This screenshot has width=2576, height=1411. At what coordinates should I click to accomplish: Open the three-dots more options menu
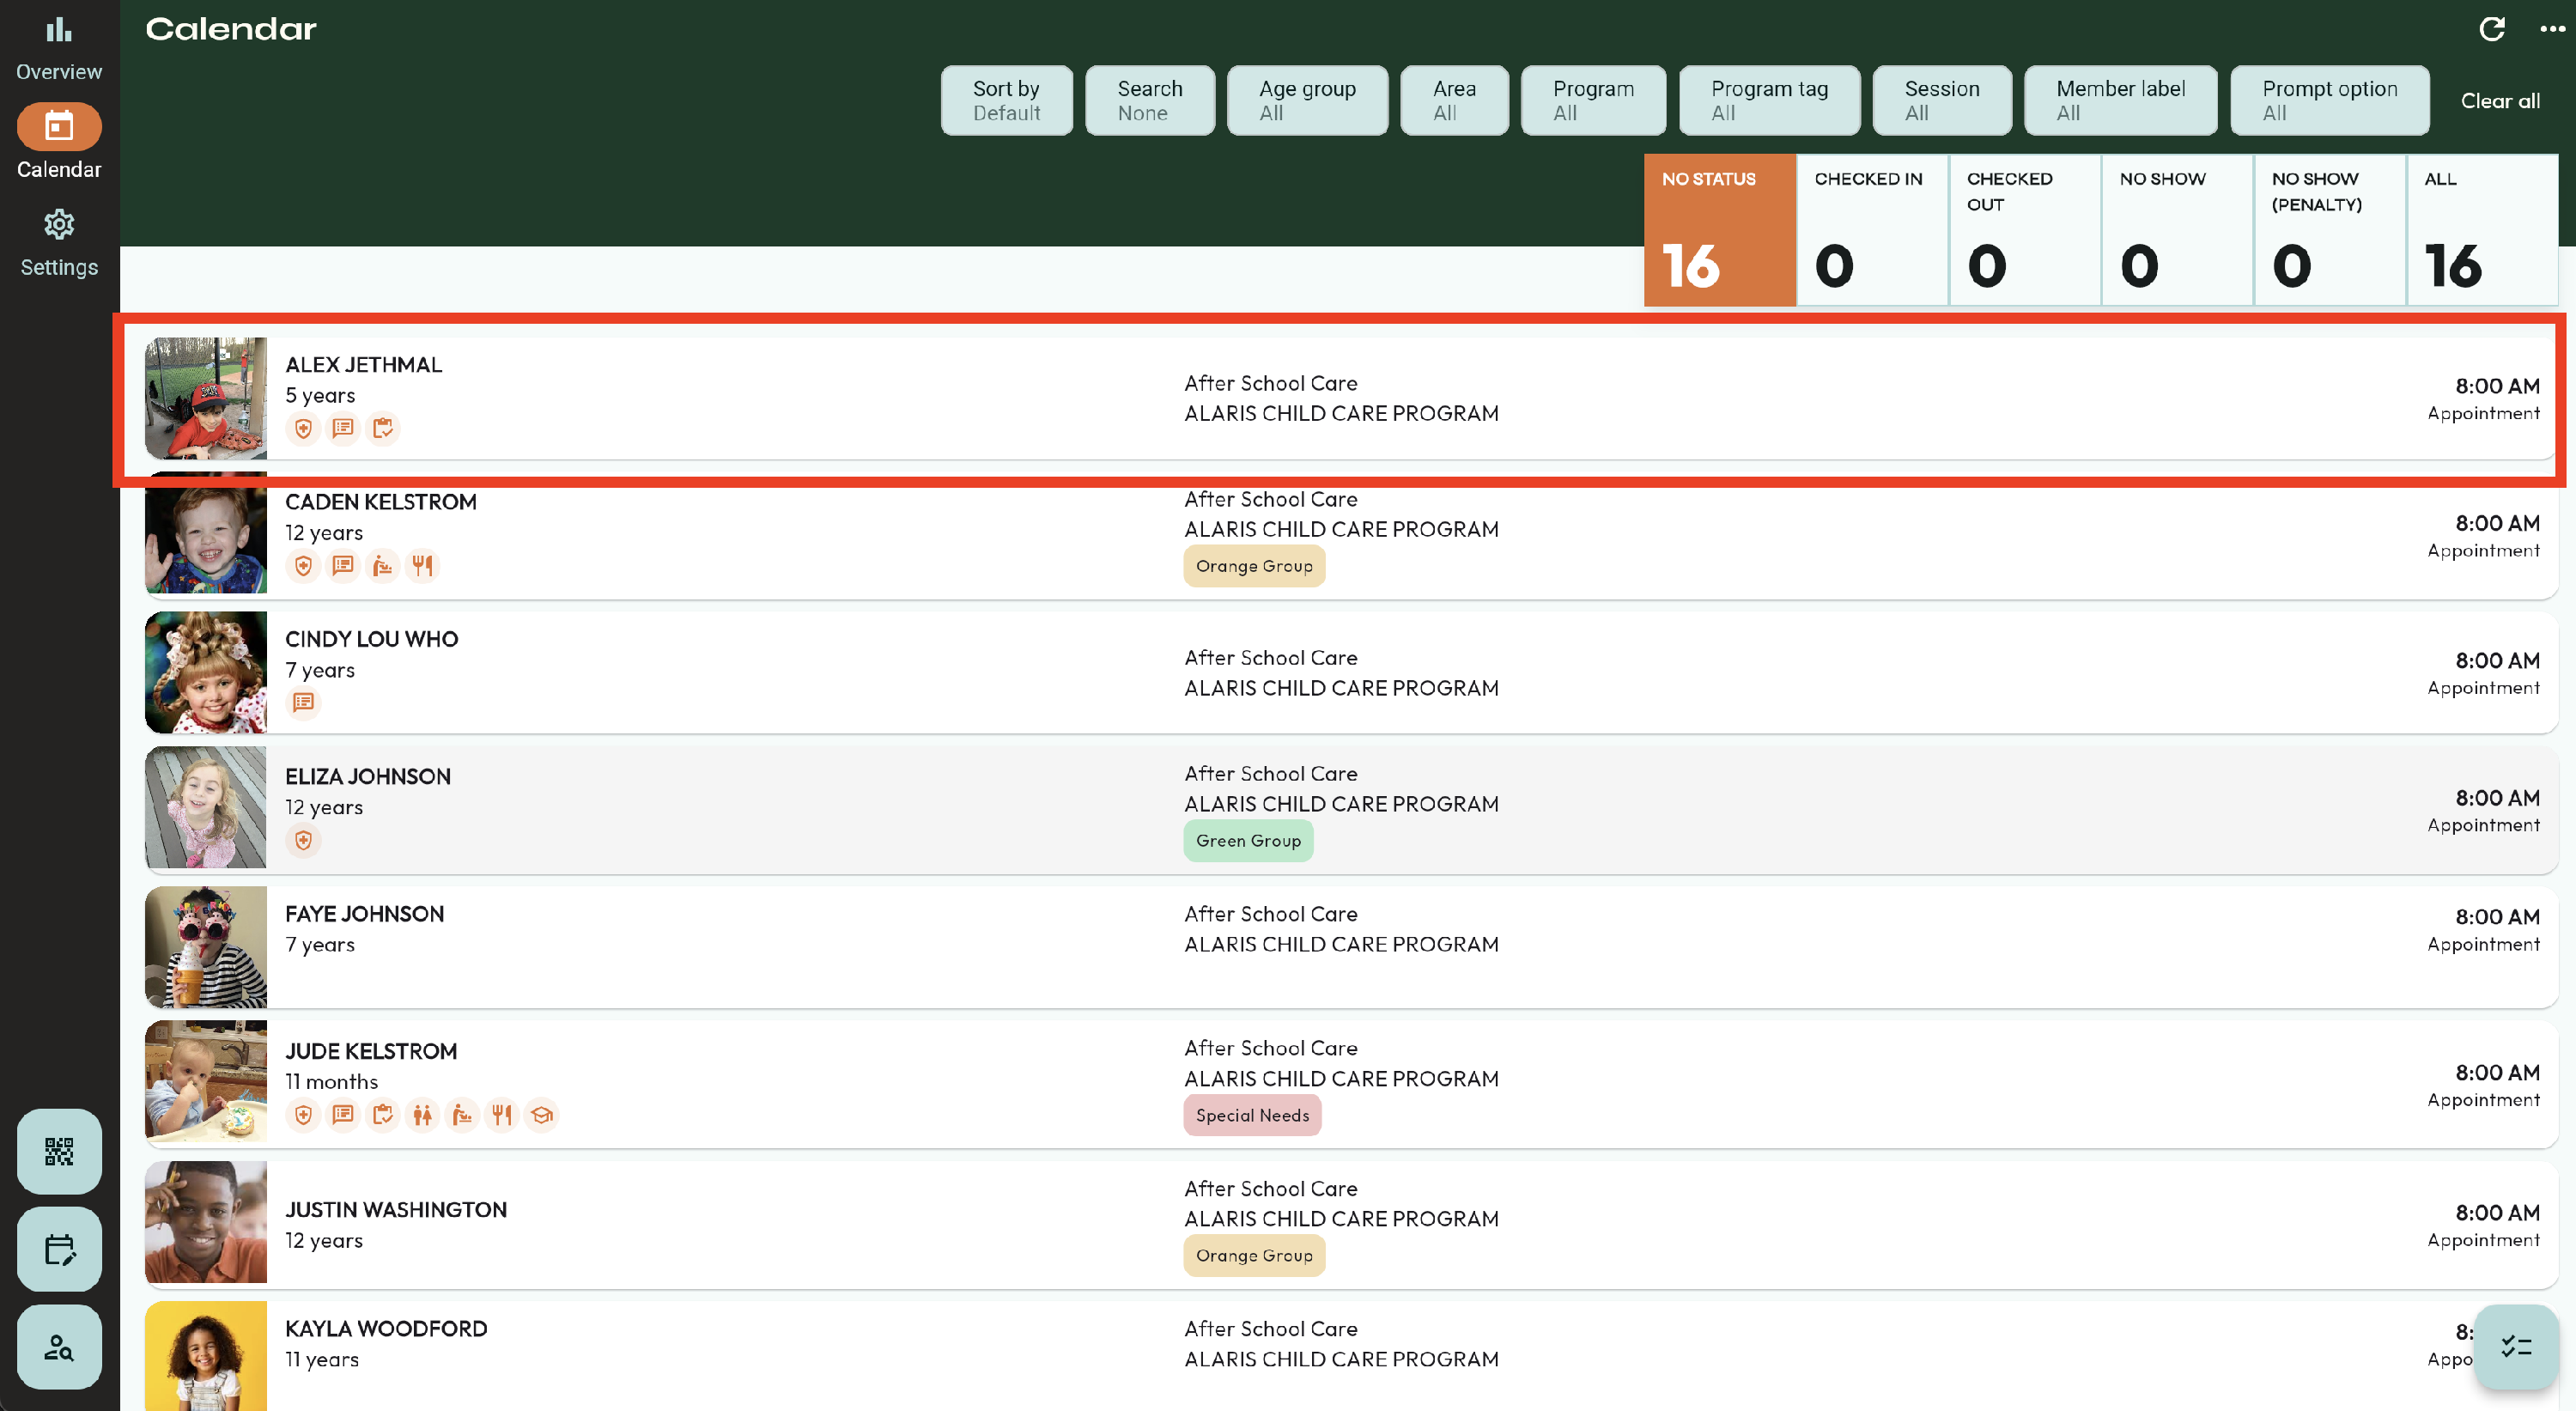pos(2552,29)
